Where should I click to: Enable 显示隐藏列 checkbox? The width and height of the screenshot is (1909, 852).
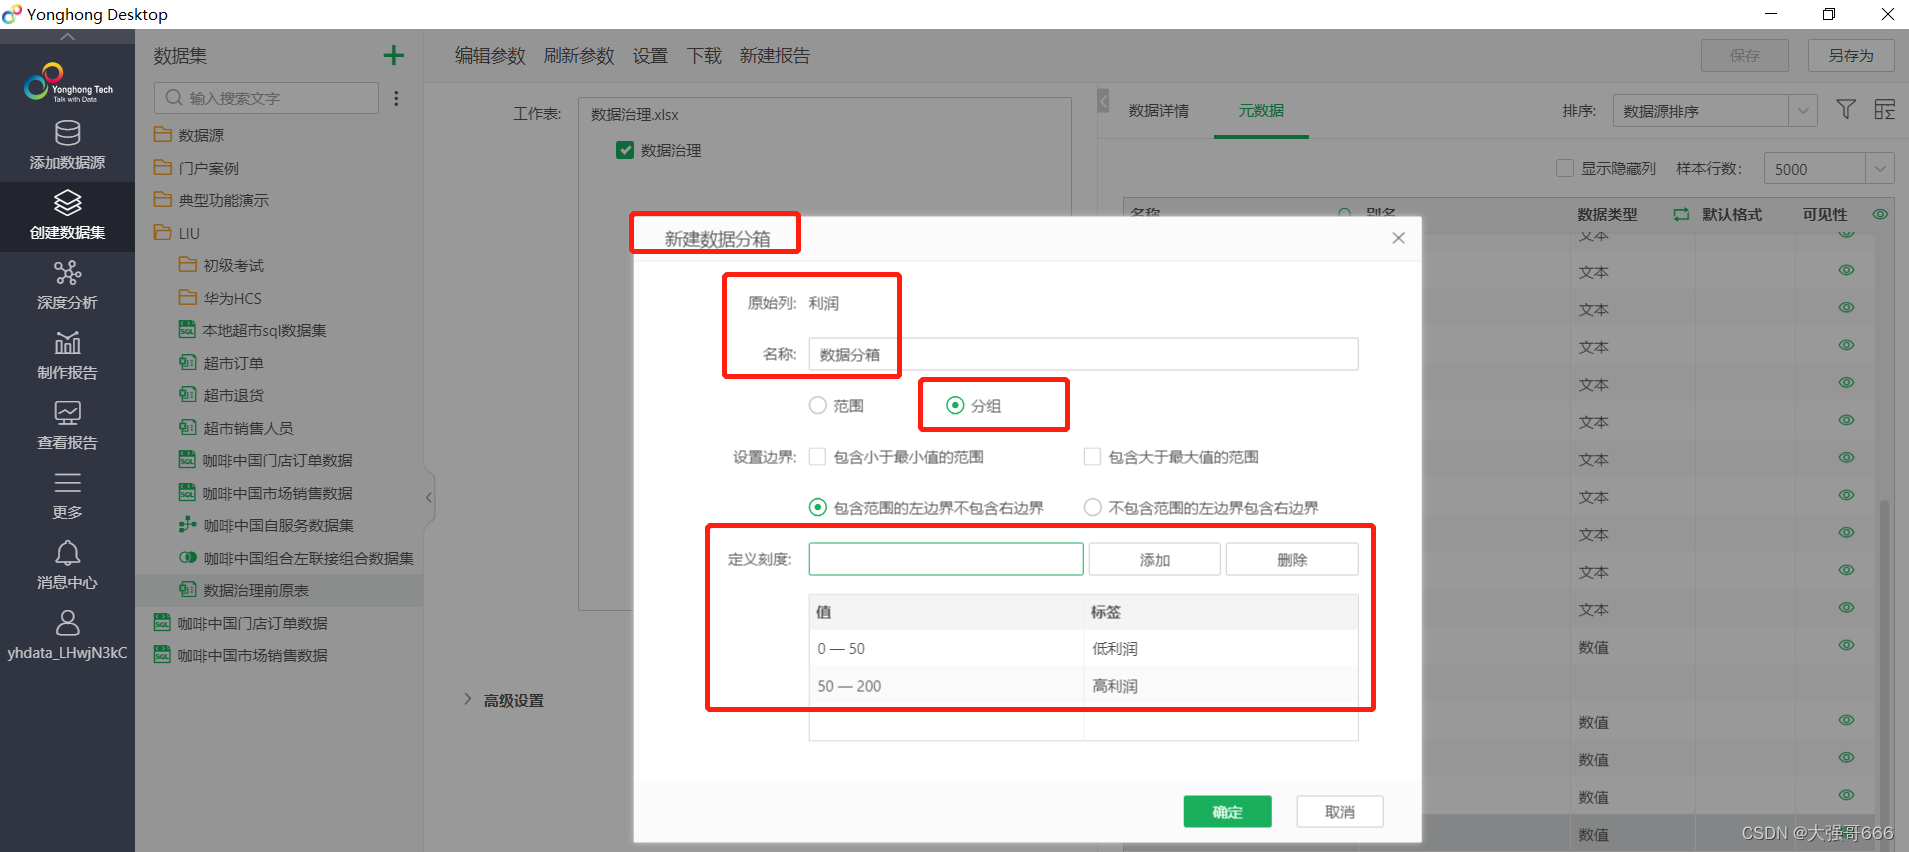1565,168
